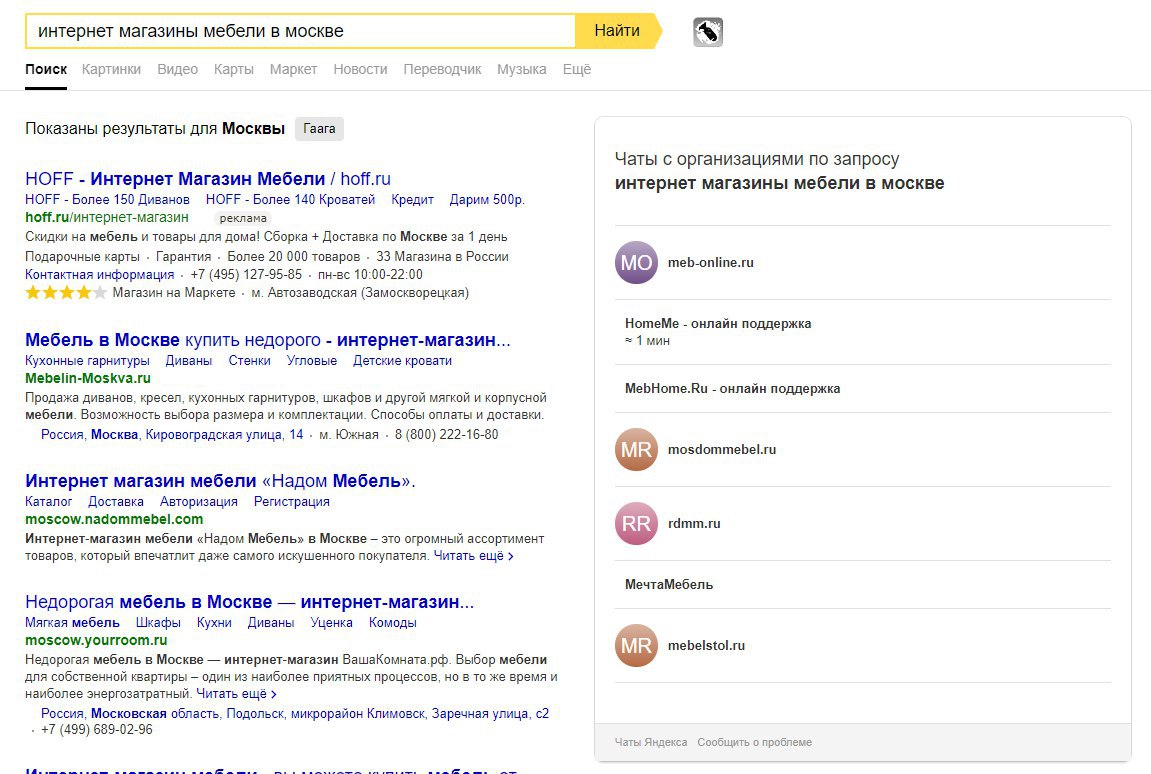Open the Детские кровати sitelink

402,361
